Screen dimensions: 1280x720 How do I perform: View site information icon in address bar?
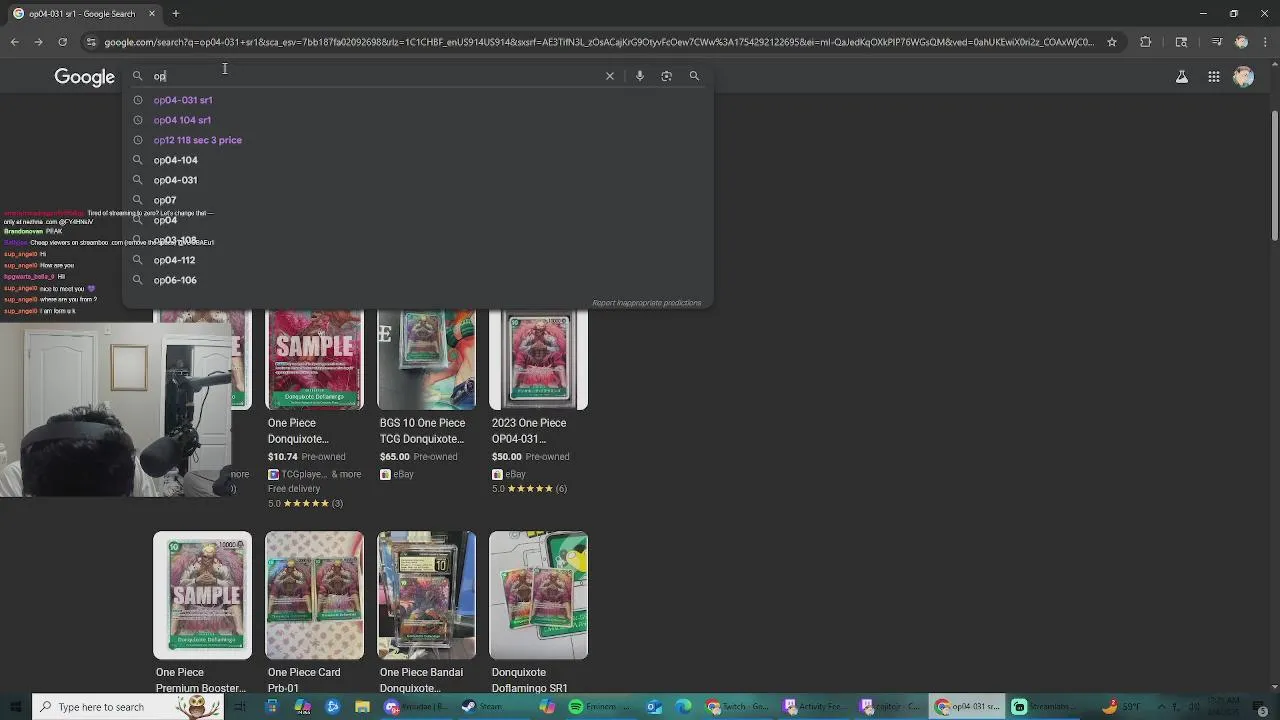point(91,42)
